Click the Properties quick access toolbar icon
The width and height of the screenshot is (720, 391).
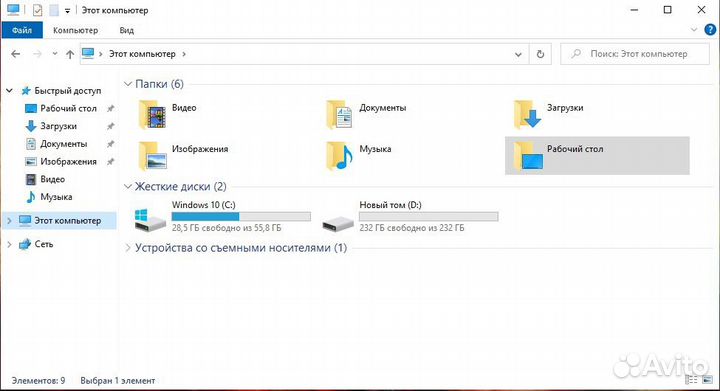point(38,10)
